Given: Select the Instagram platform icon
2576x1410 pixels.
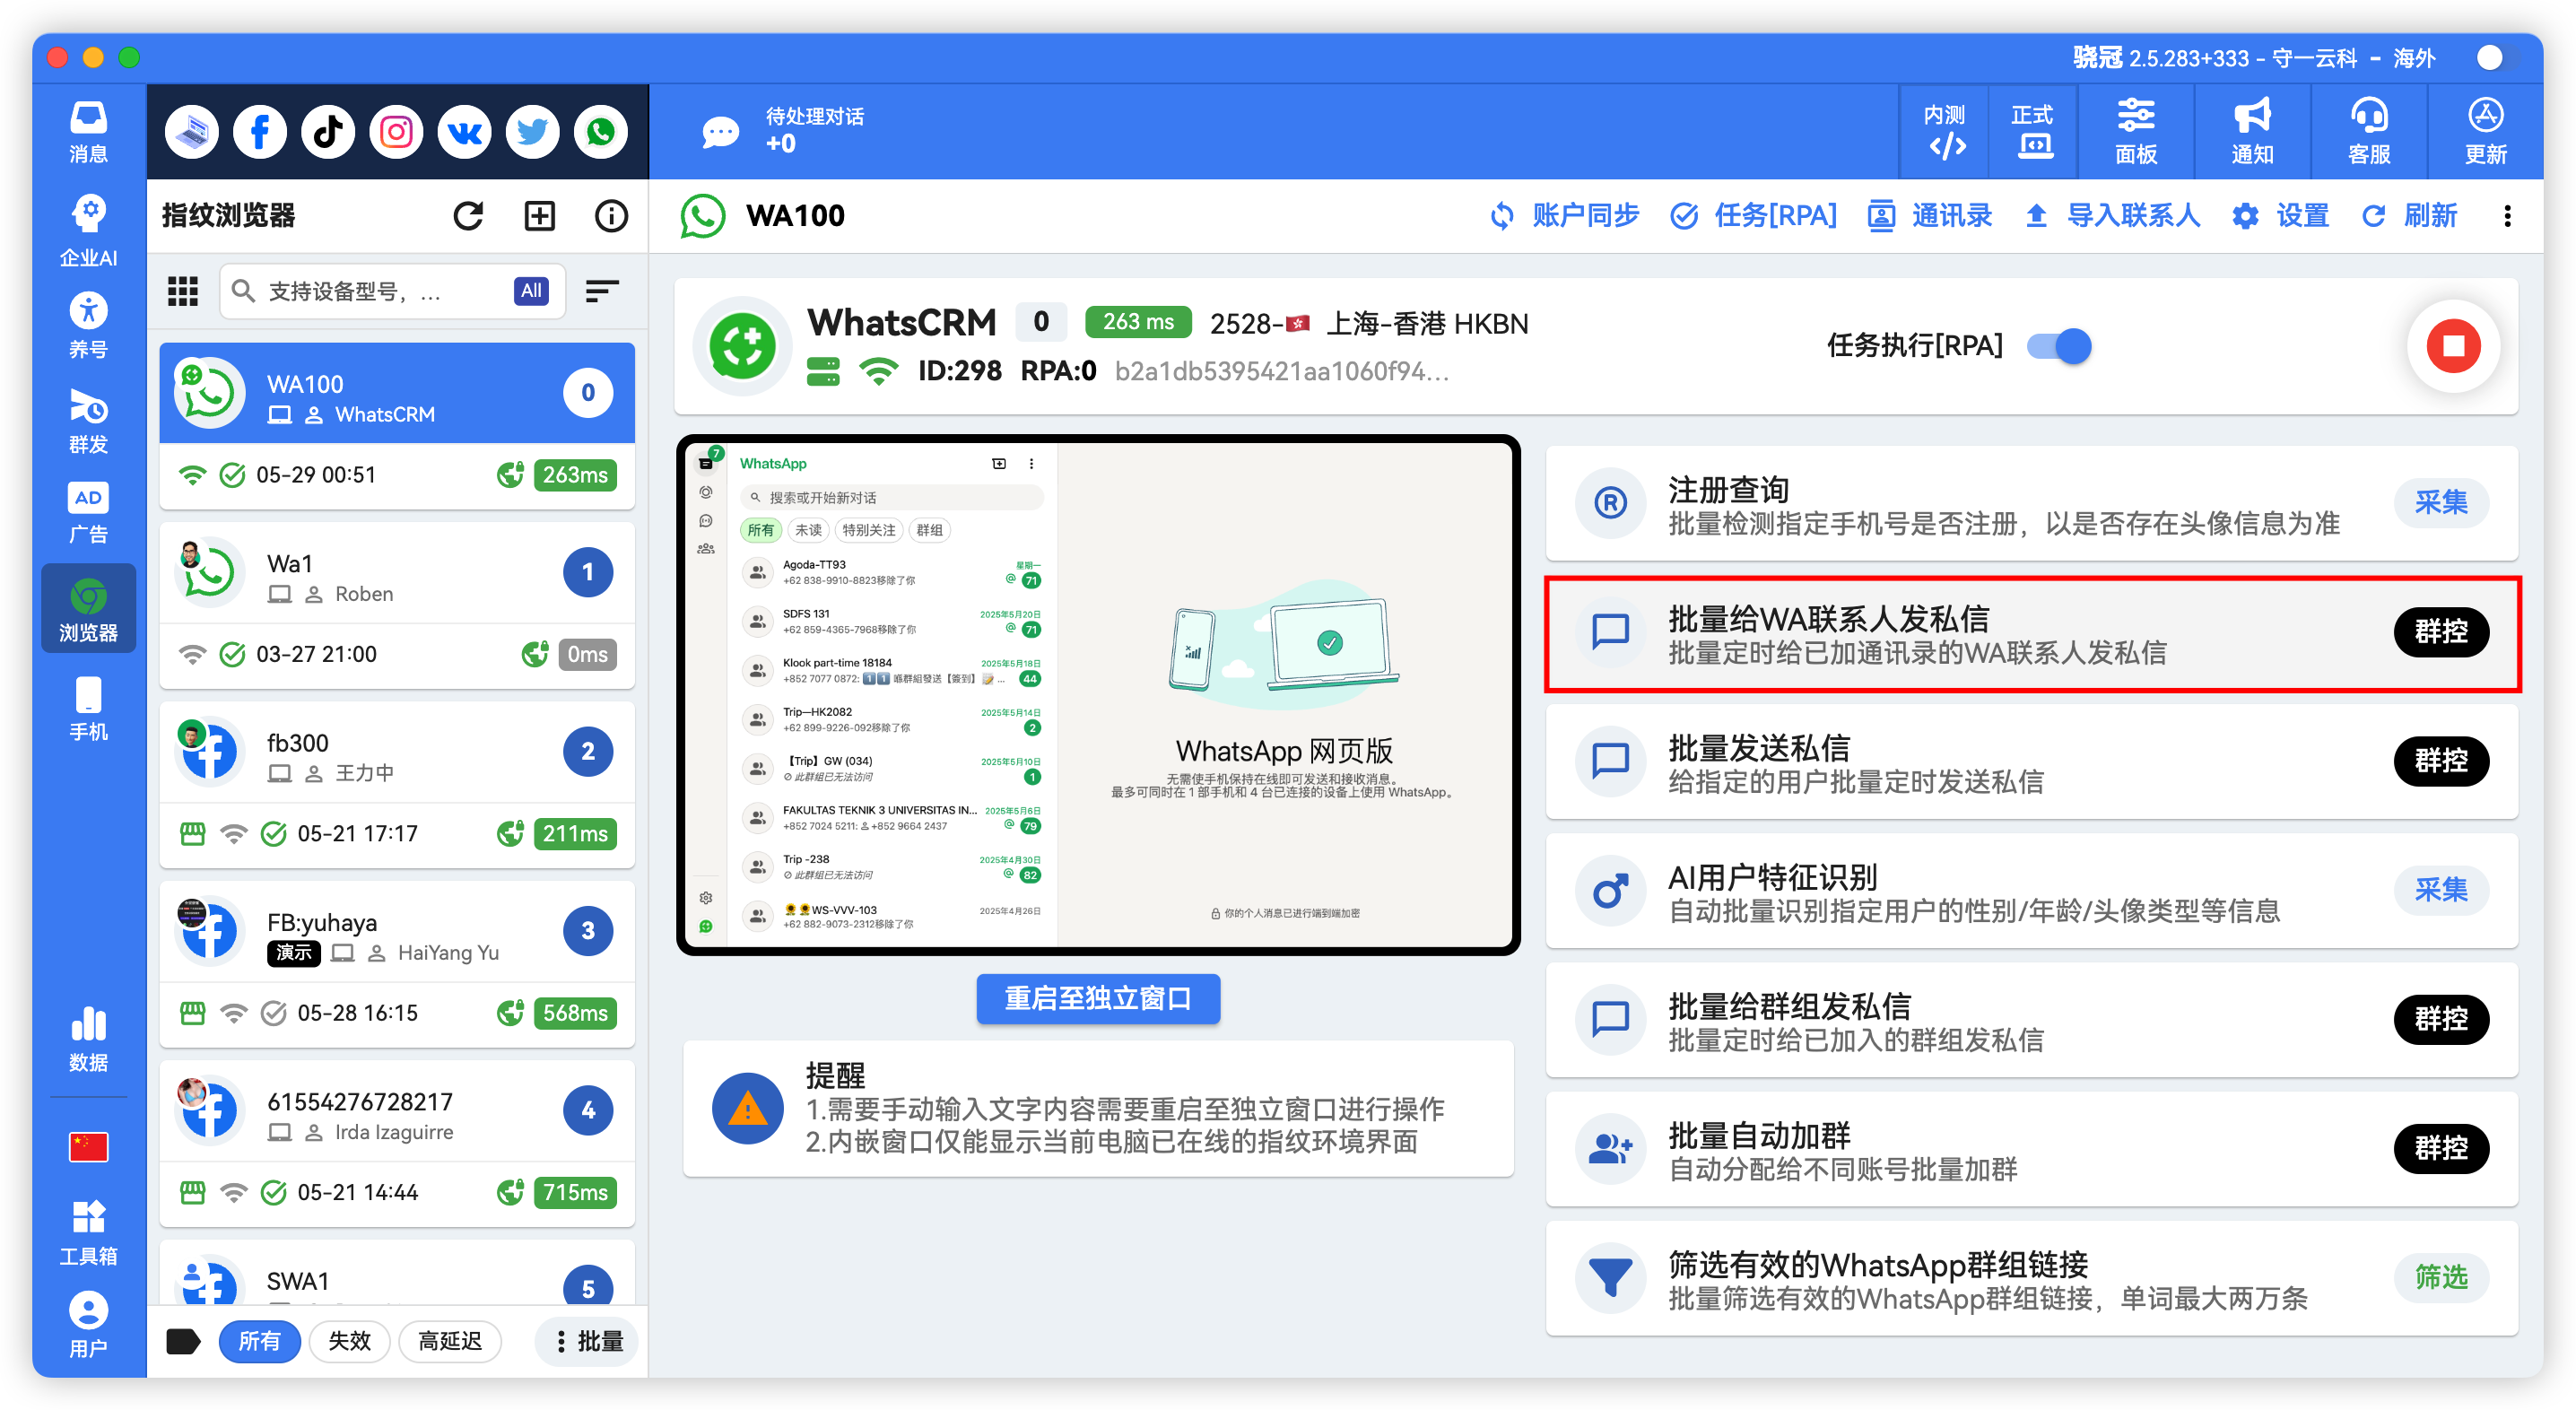Looking at the screenshot, I should (x=396, y=131).
